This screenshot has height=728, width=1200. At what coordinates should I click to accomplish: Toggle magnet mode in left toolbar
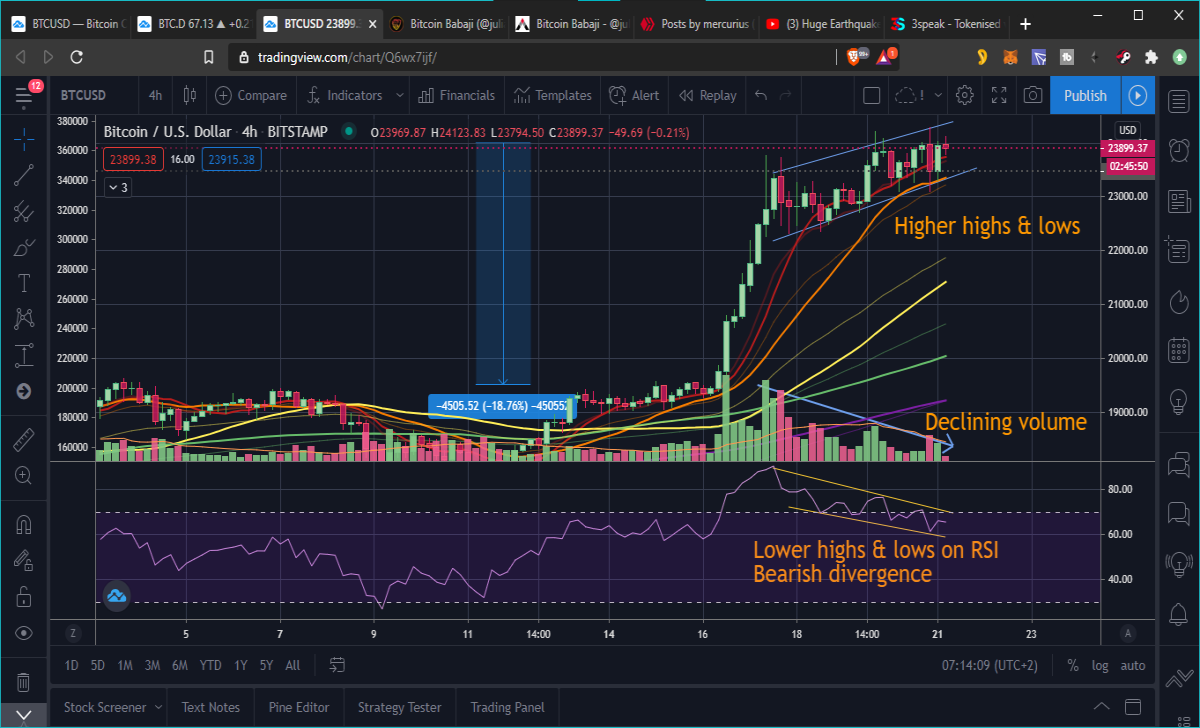[24, 524]
